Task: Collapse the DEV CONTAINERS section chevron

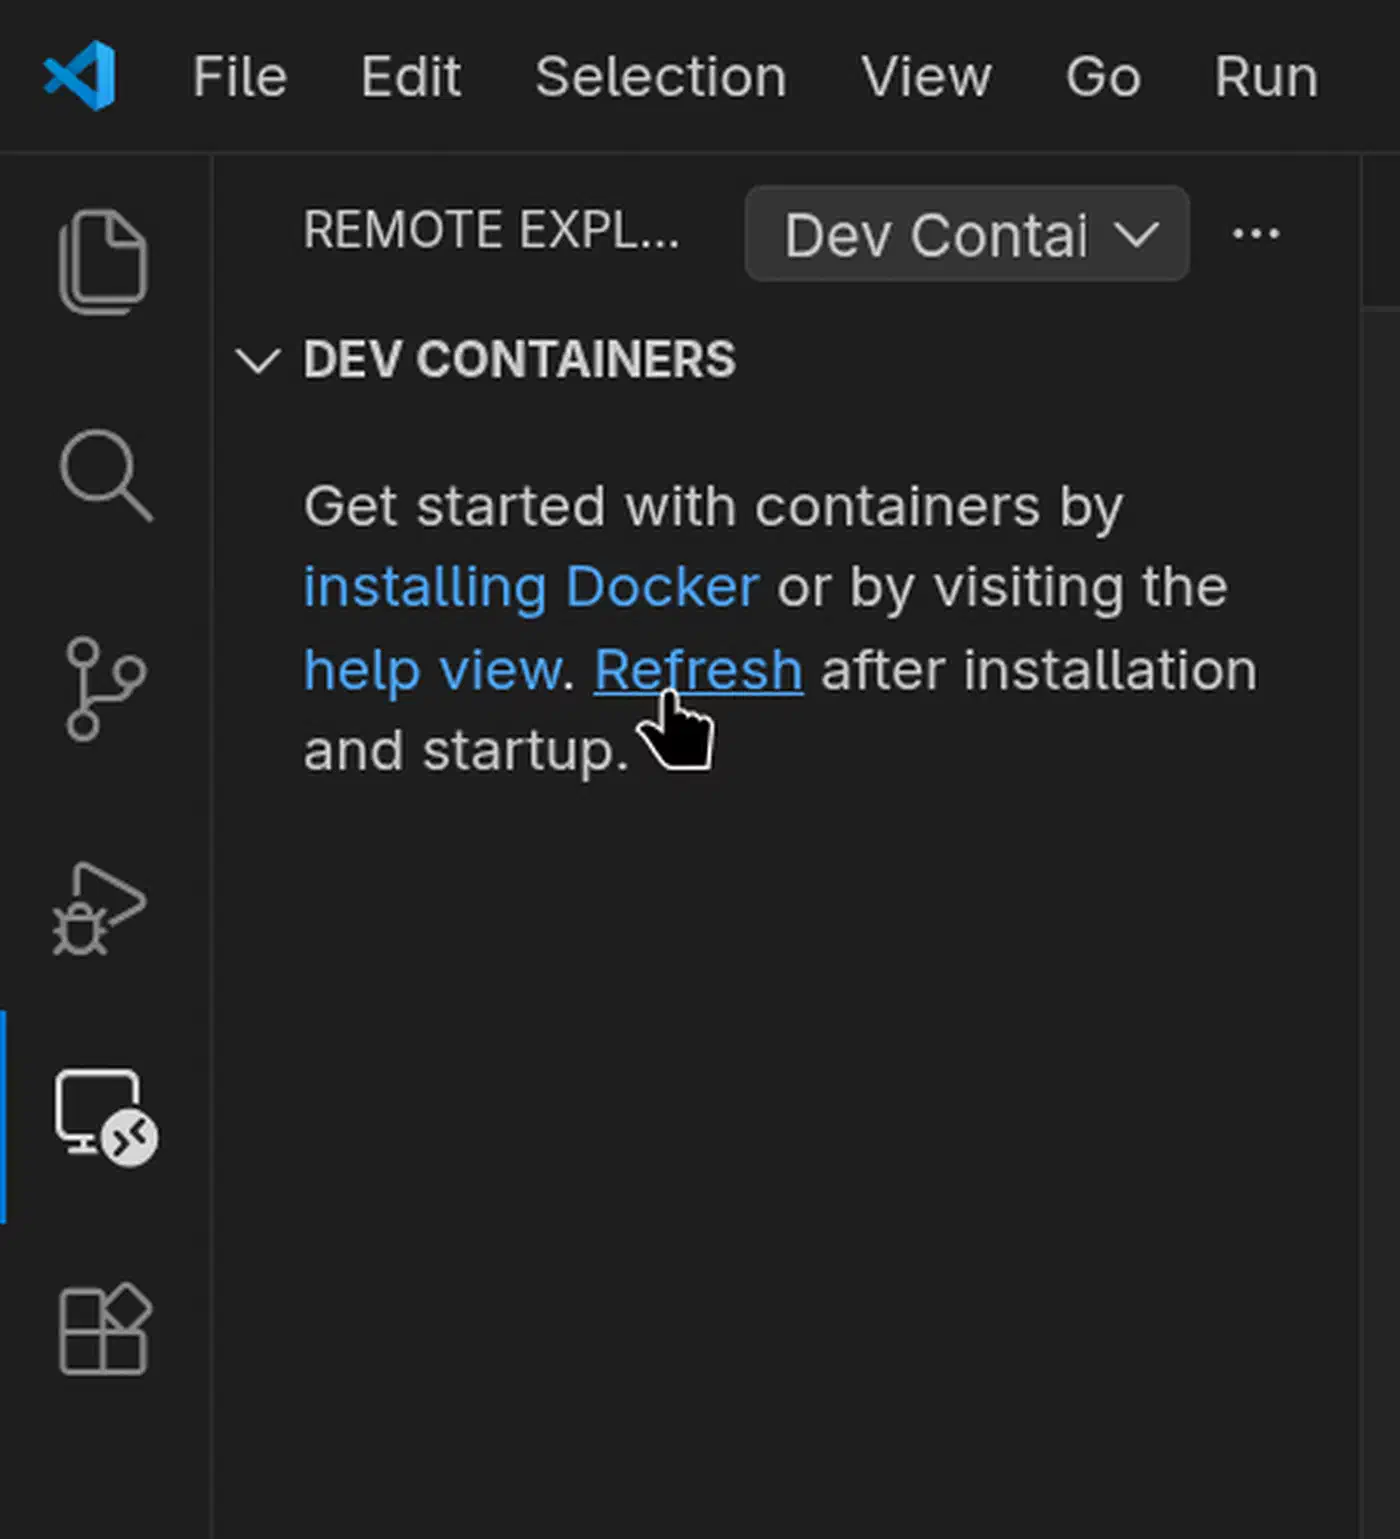Action: 257,360
